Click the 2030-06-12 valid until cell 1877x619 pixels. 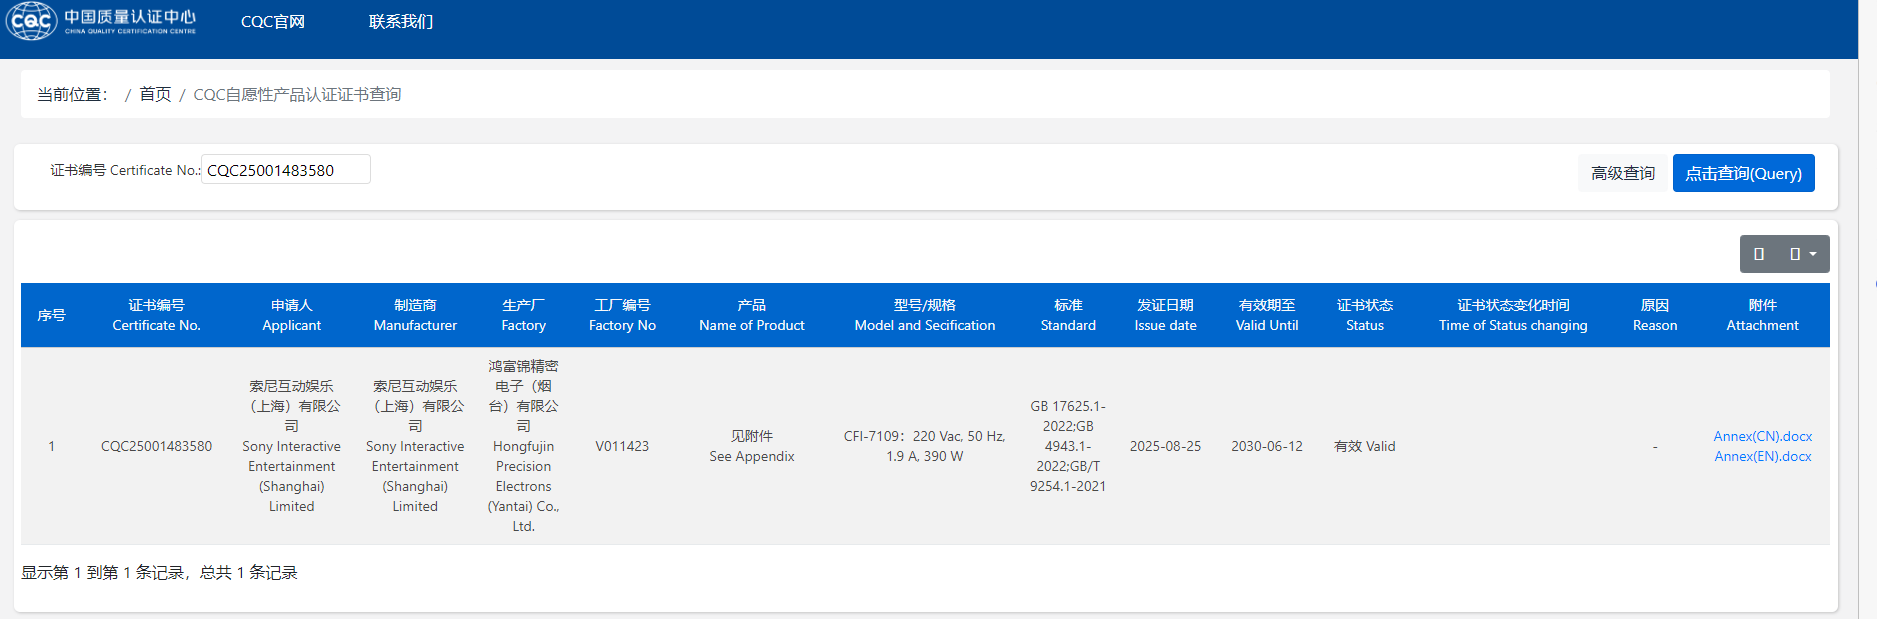tap(1267, 446)
